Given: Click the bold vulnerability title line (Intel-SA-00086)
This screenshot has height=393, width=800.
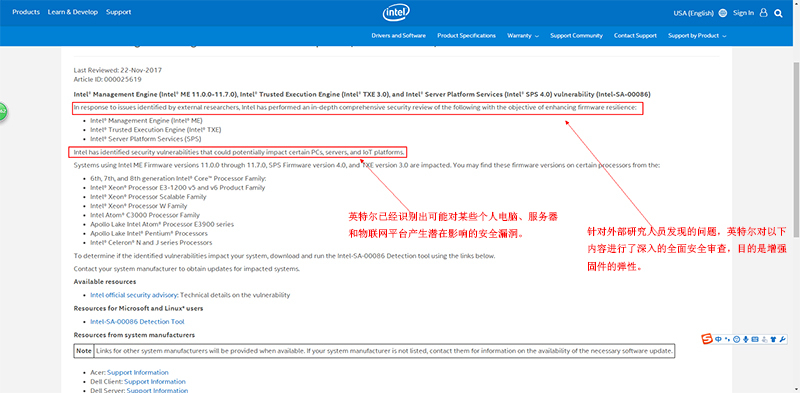Looking at the screenshot, I should click(362, 94).
